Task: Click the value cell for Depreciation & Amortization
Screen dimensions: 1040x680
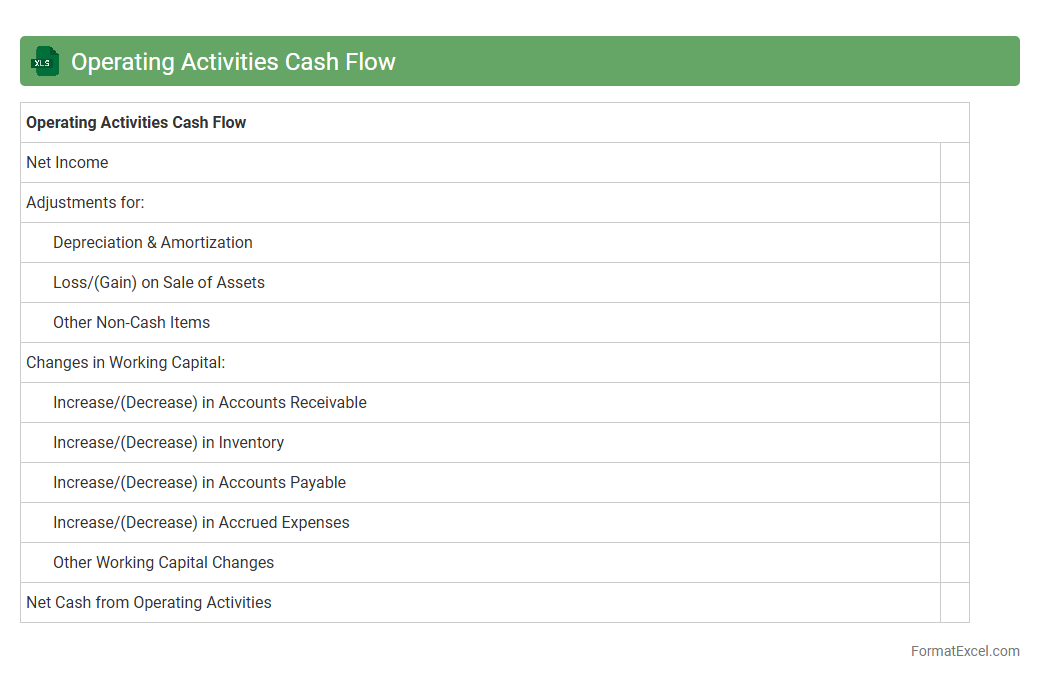Action: 954,243
